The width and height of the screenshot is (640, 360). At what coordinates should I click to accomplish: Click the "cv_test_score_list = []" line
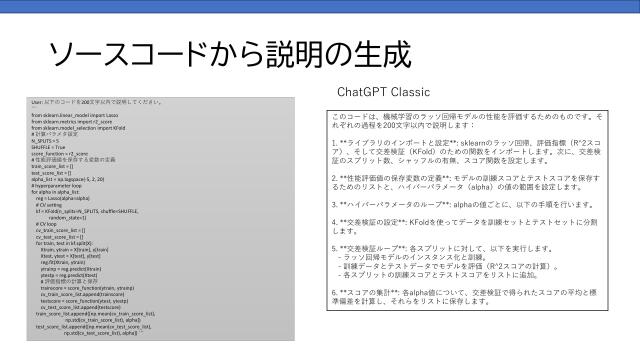(59, 237)
